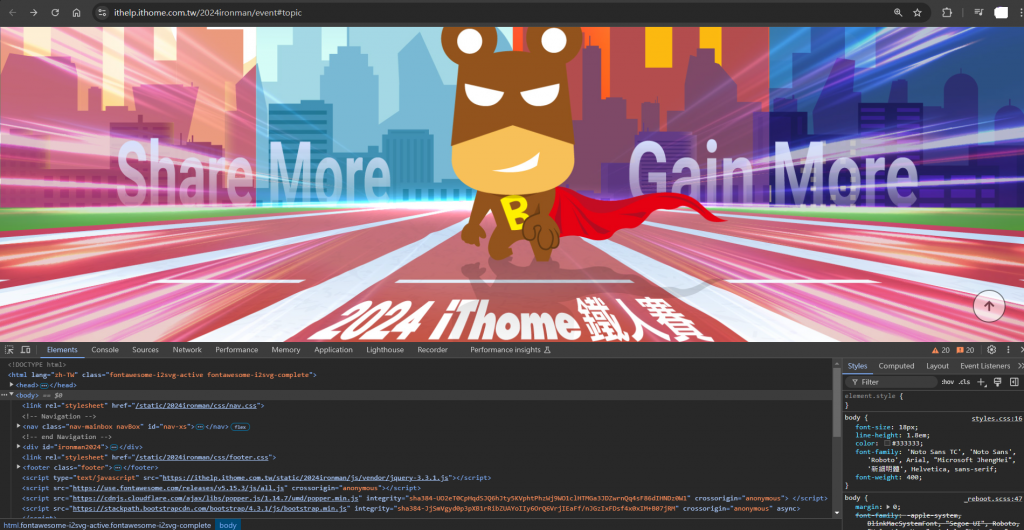Select the Computed pane tab
Image resolution: width=1024 pixels, height=530 pixels.
click(896, 366)
